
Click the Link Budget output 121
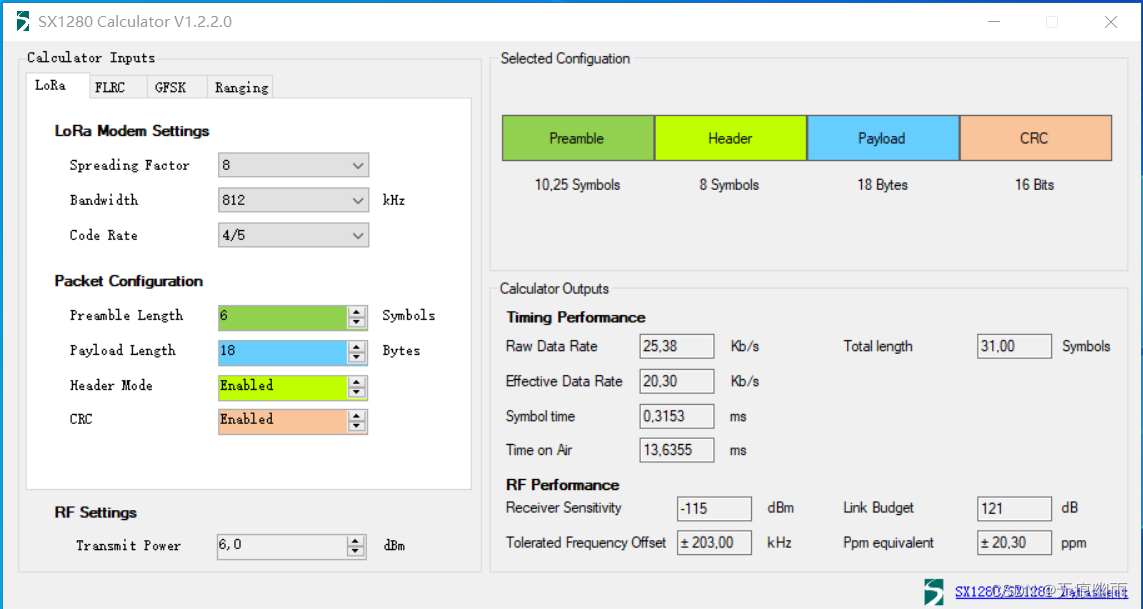point(1014,508)
